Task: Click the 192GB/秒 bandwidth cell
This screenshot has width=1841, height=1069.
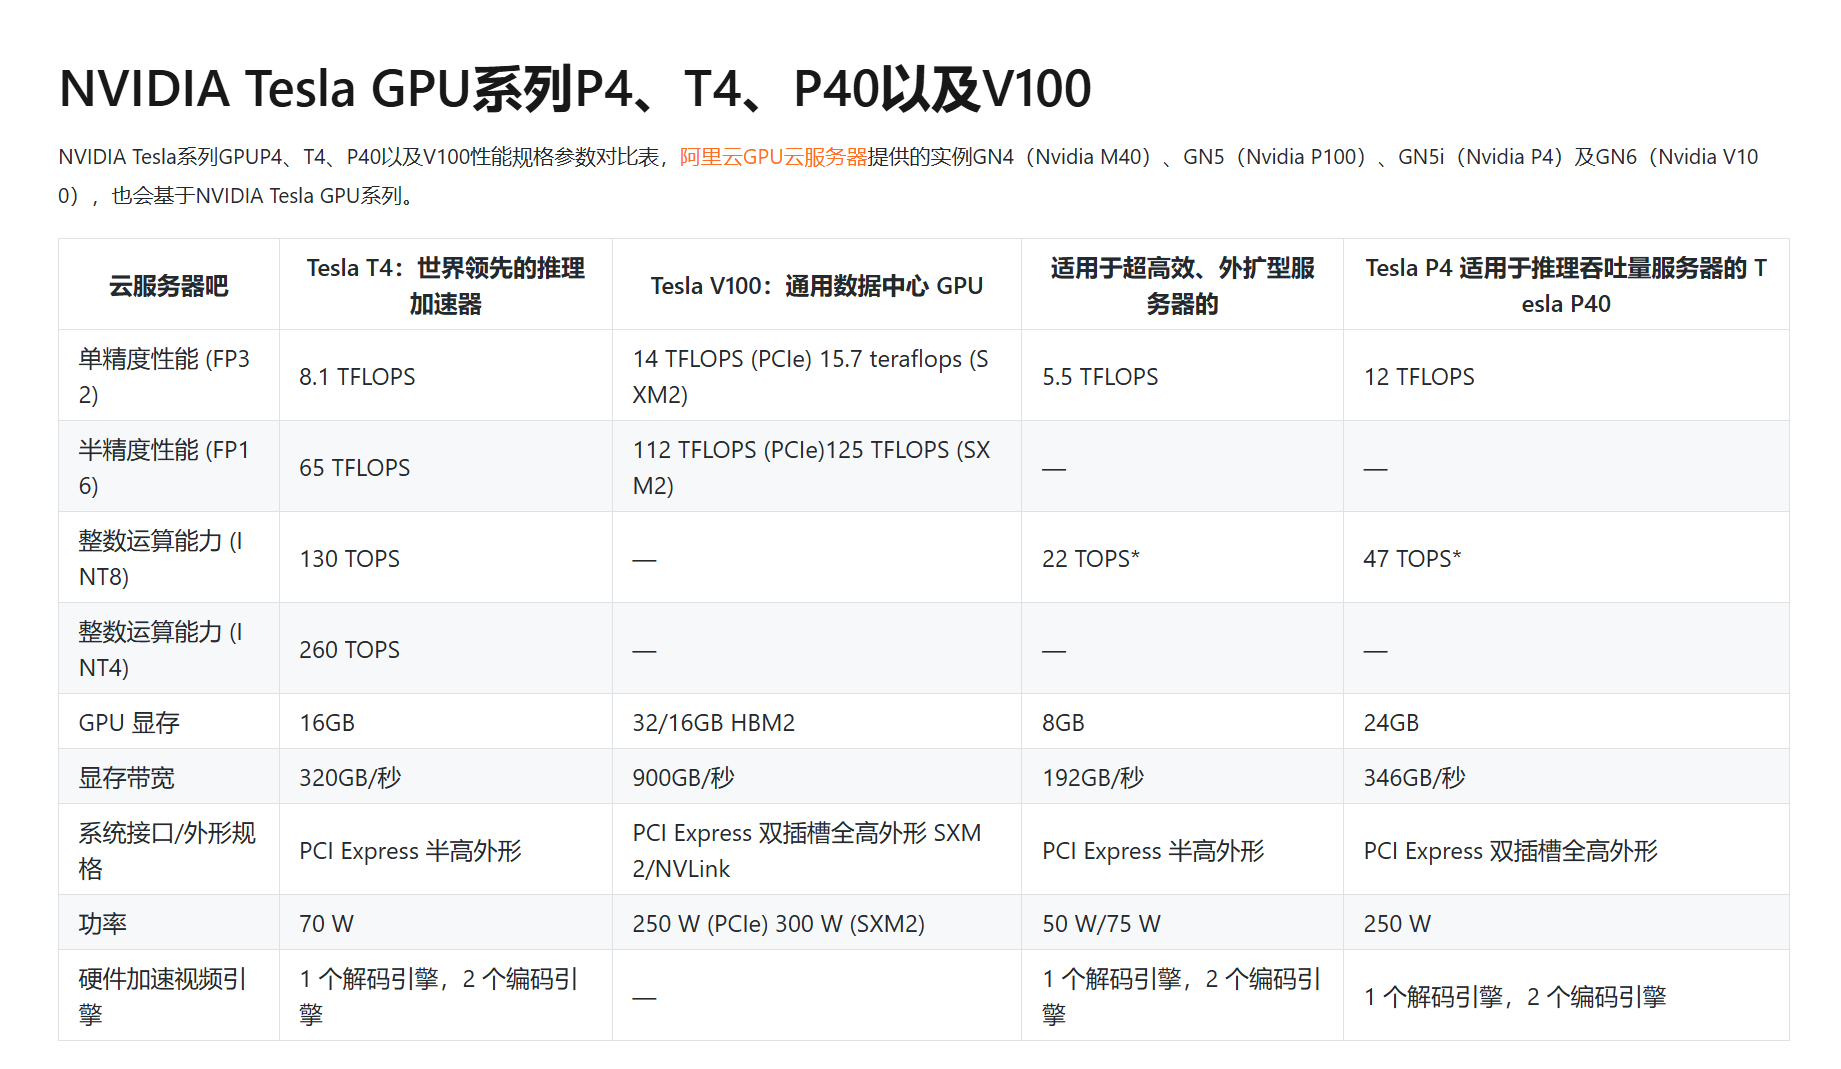Action: point(1182,778)
